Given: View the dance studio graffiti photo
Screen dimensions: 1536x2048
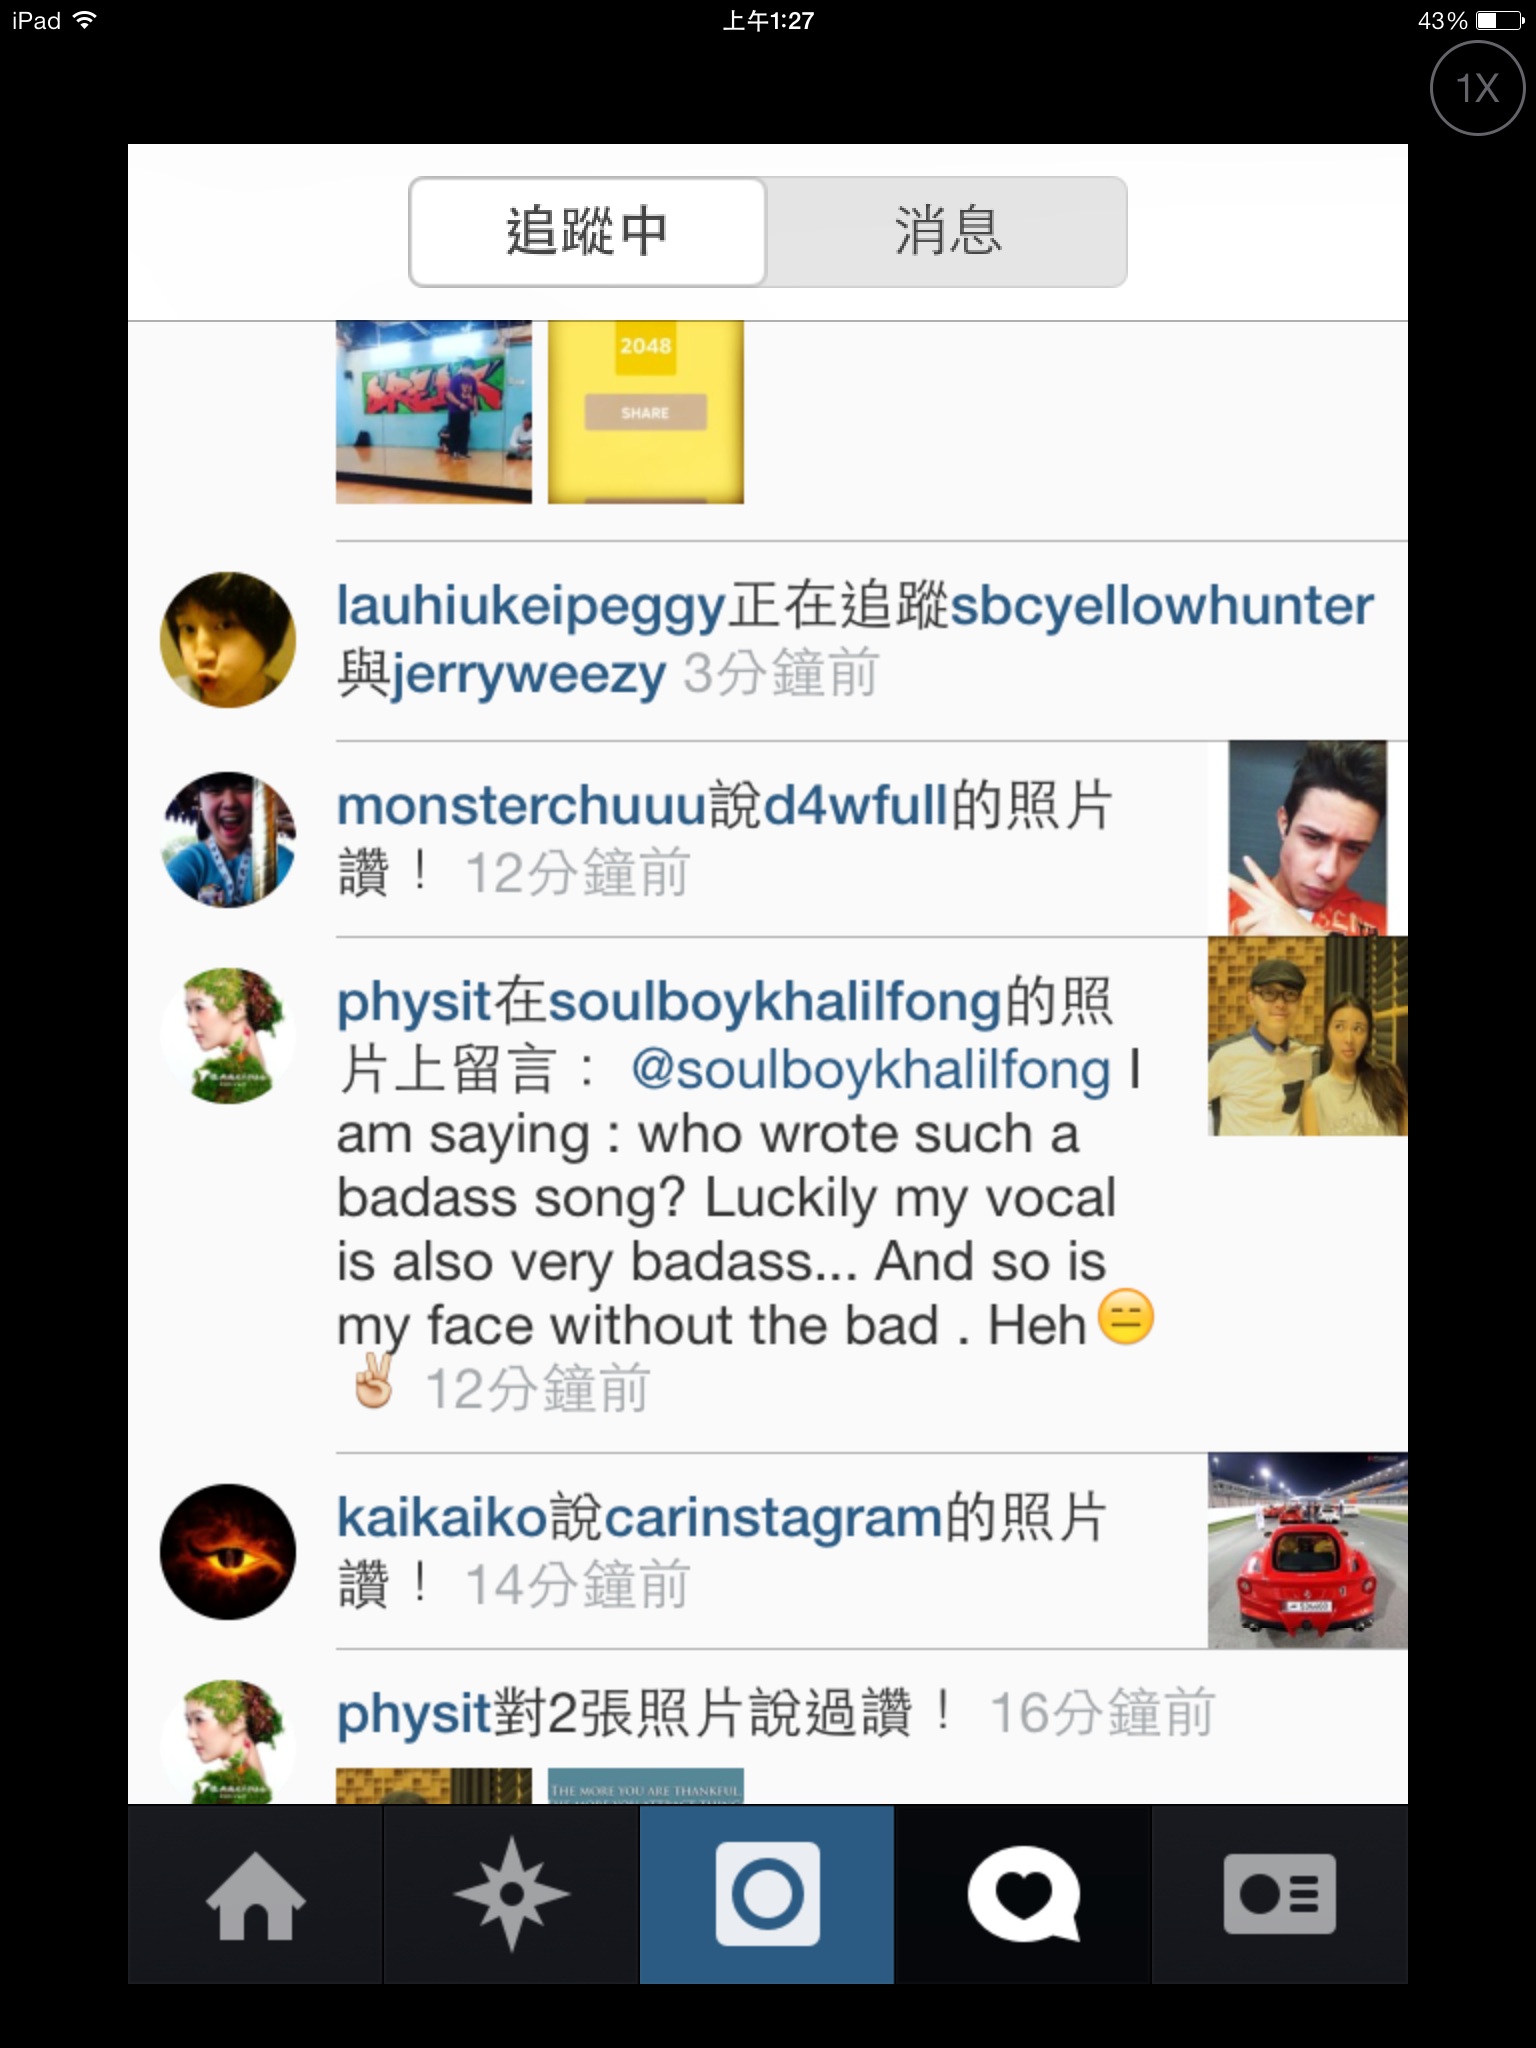Looking at the screenshot, I should [434, 412].
